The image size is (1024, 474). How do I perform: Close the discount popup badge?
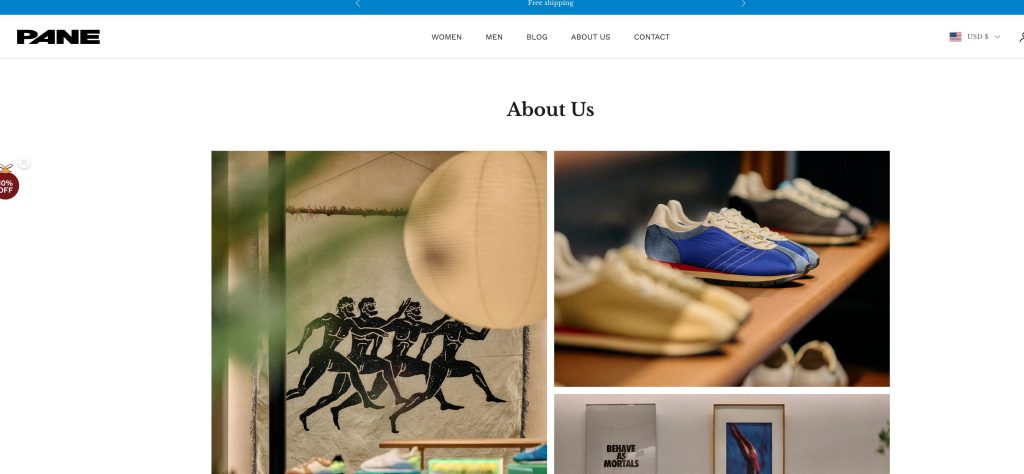(x=24, y=163)
